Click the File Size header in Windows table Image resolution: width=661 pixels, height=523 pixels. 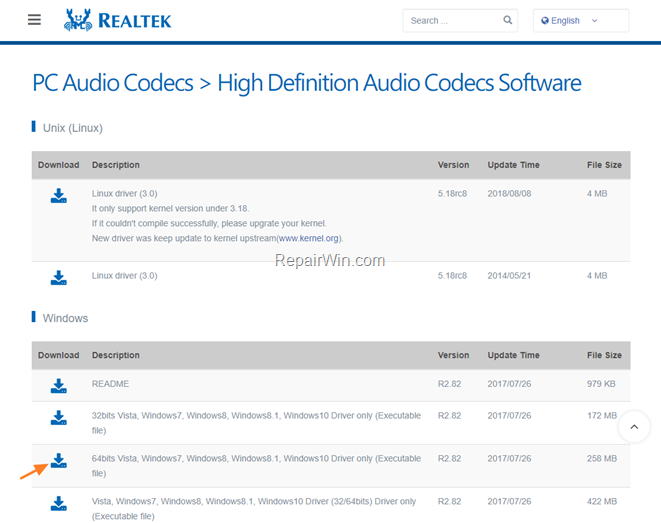(604, 355)
